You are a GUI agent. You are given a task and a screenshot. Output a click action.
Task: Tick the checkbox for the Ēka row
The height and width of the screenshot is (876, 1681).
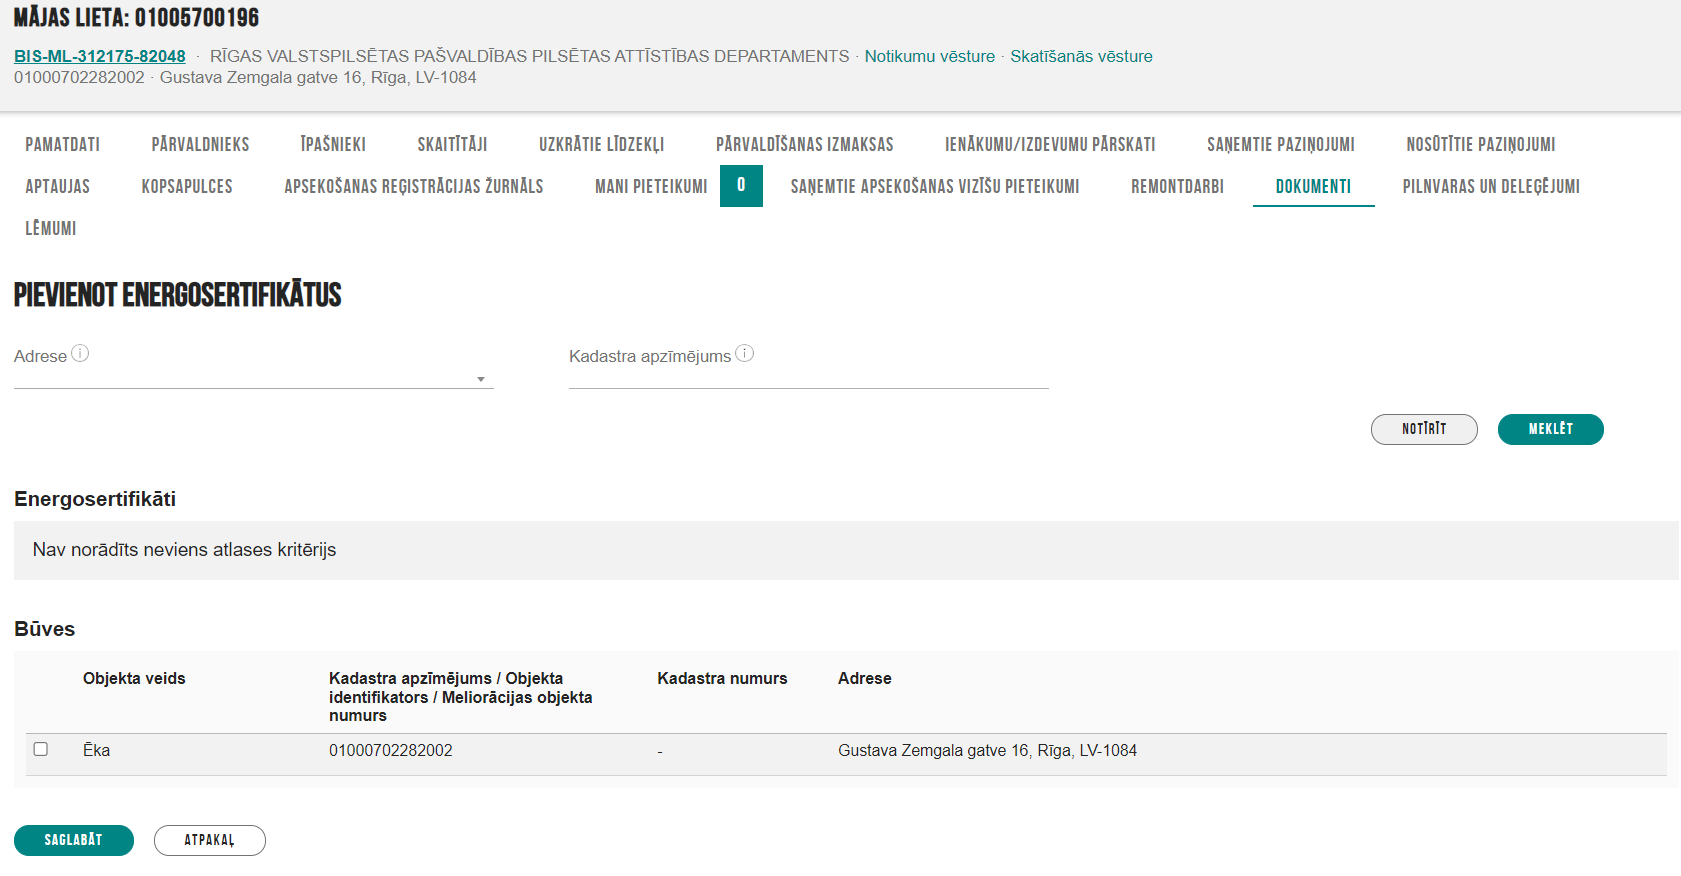[x=41, y=749]
